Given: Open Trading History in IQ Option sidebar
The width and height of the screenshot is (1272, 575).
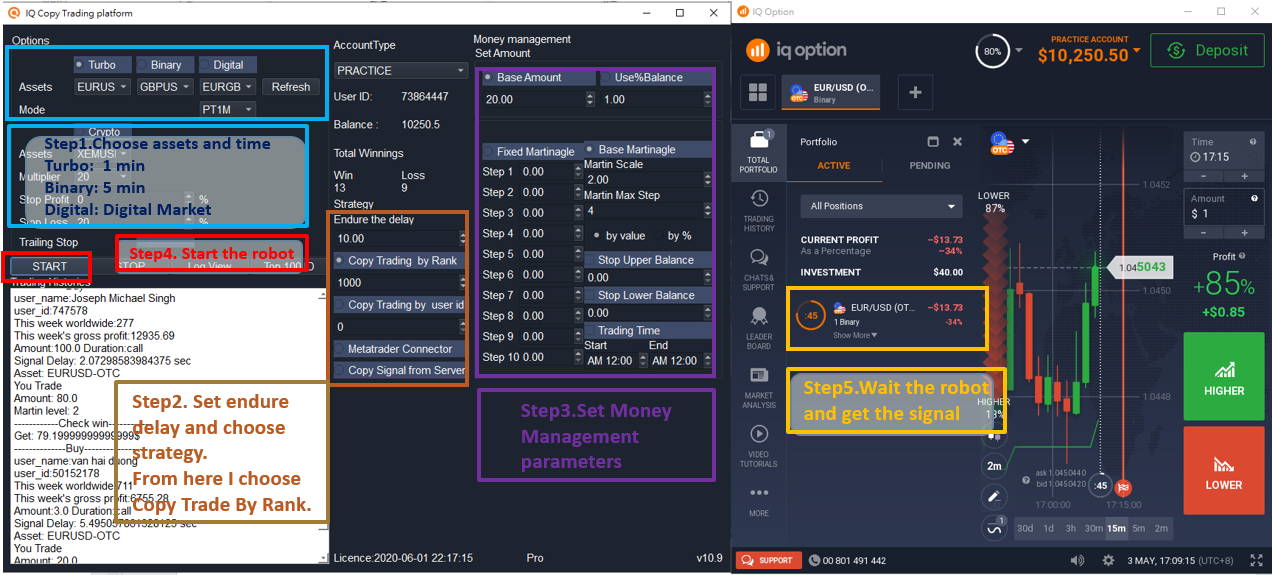Looking at the screenshot, I should (x=758, y=210).
